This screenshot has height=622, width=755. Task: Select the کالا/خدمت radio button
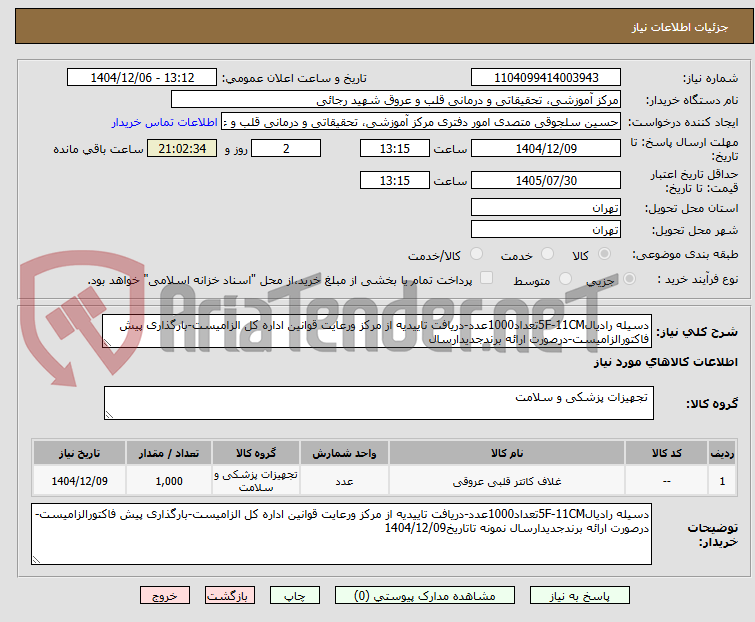tap(476, 254)
